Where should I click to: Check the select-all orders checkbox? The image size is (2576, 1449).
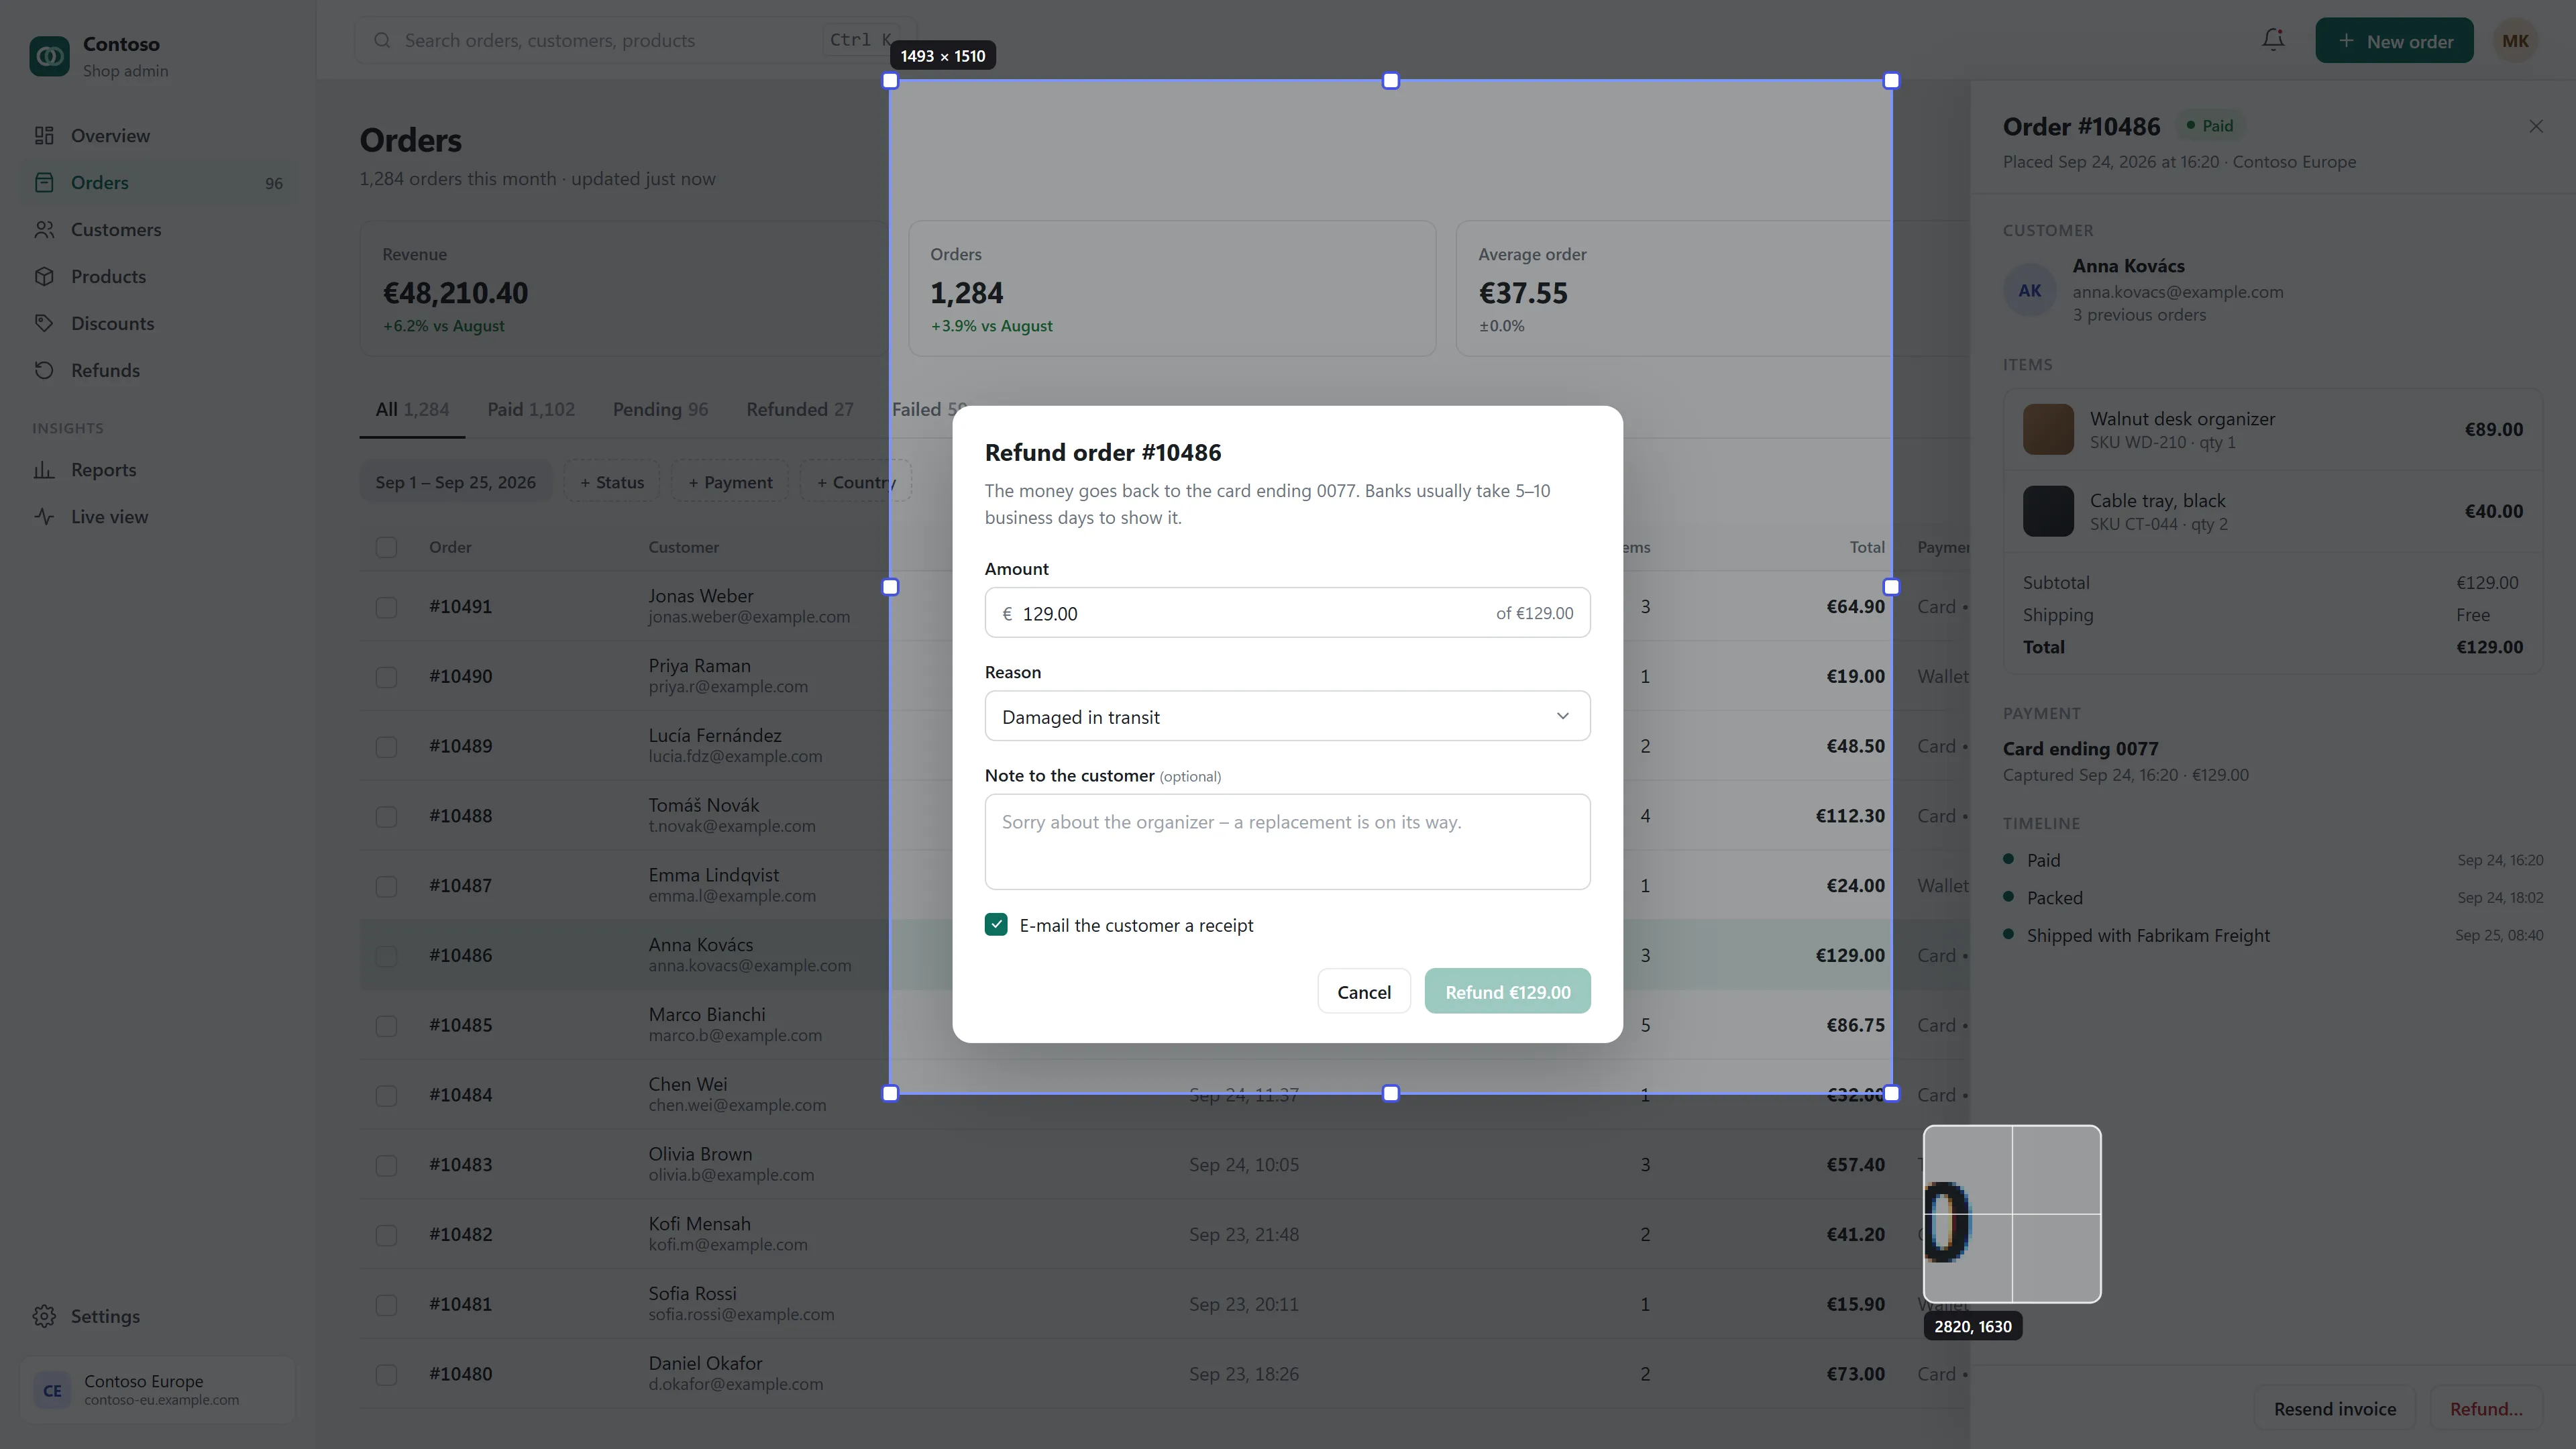pos(386,547)
